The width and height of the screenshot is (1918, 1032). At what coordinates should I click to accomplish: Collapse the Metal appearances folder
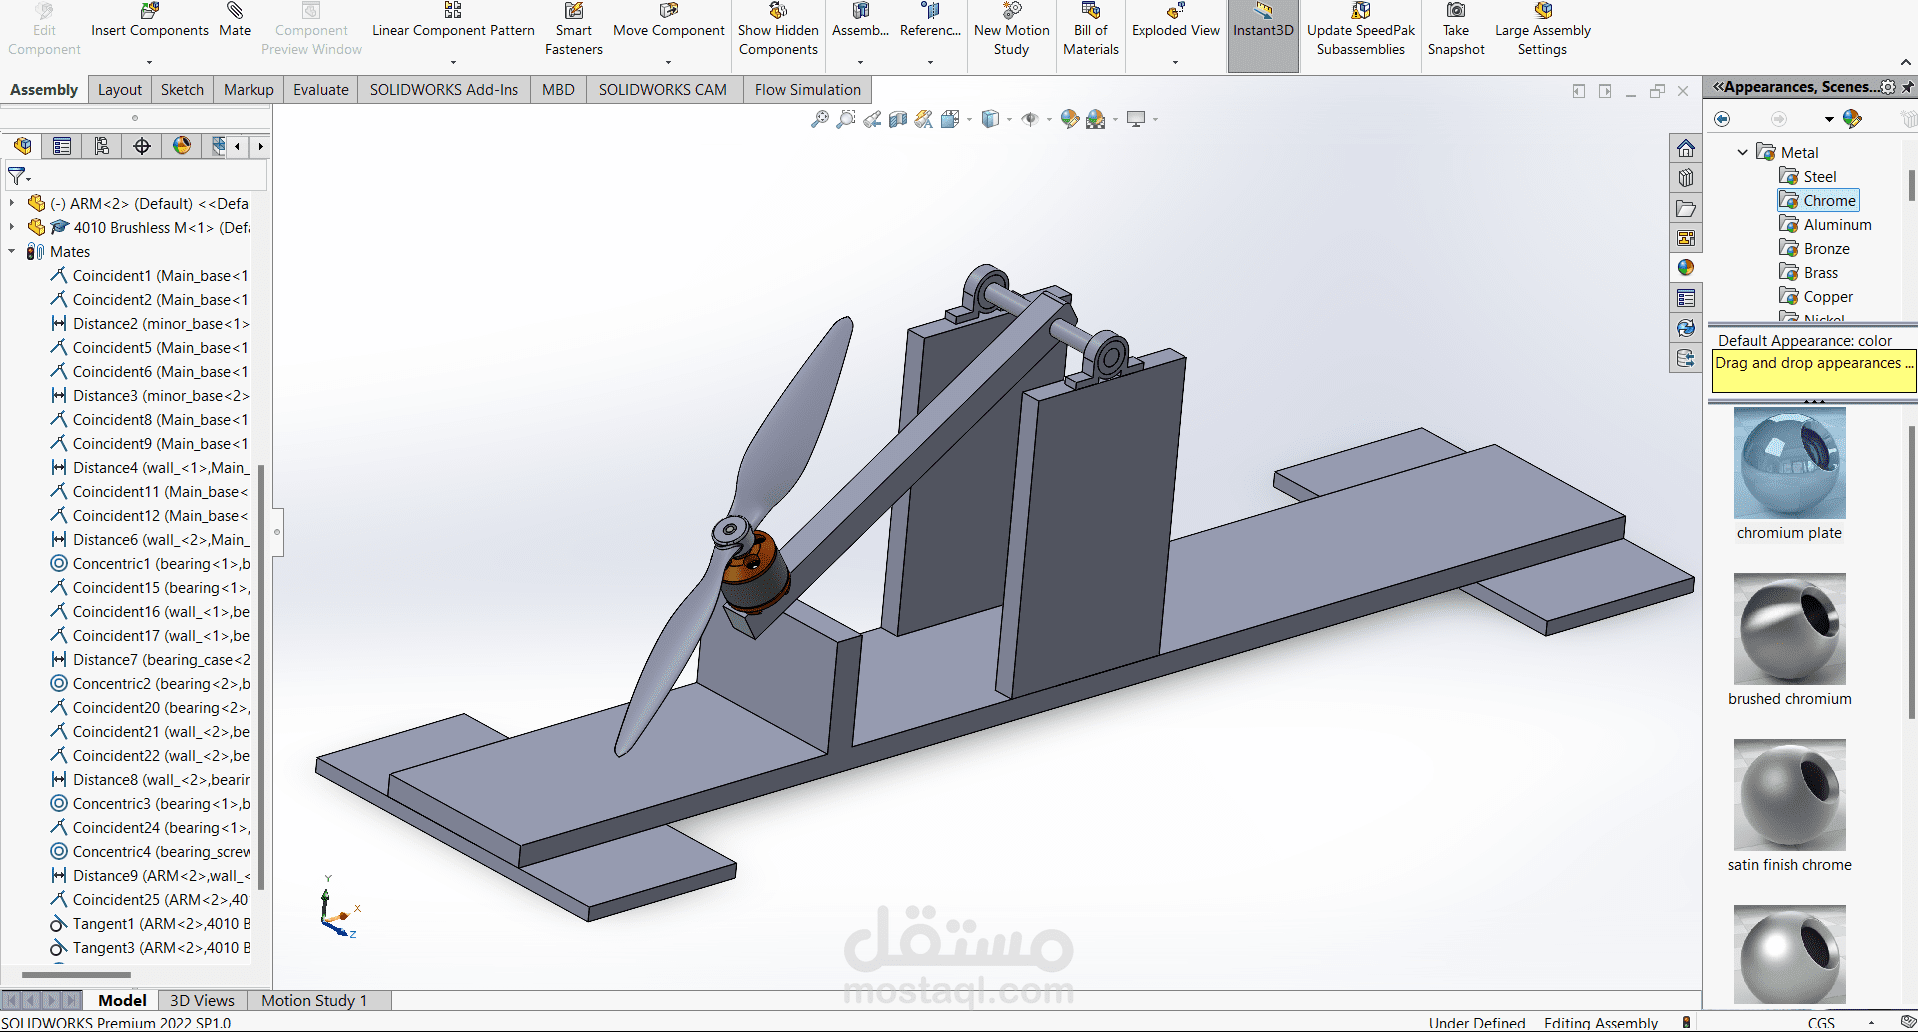[x=1743, y=152]
